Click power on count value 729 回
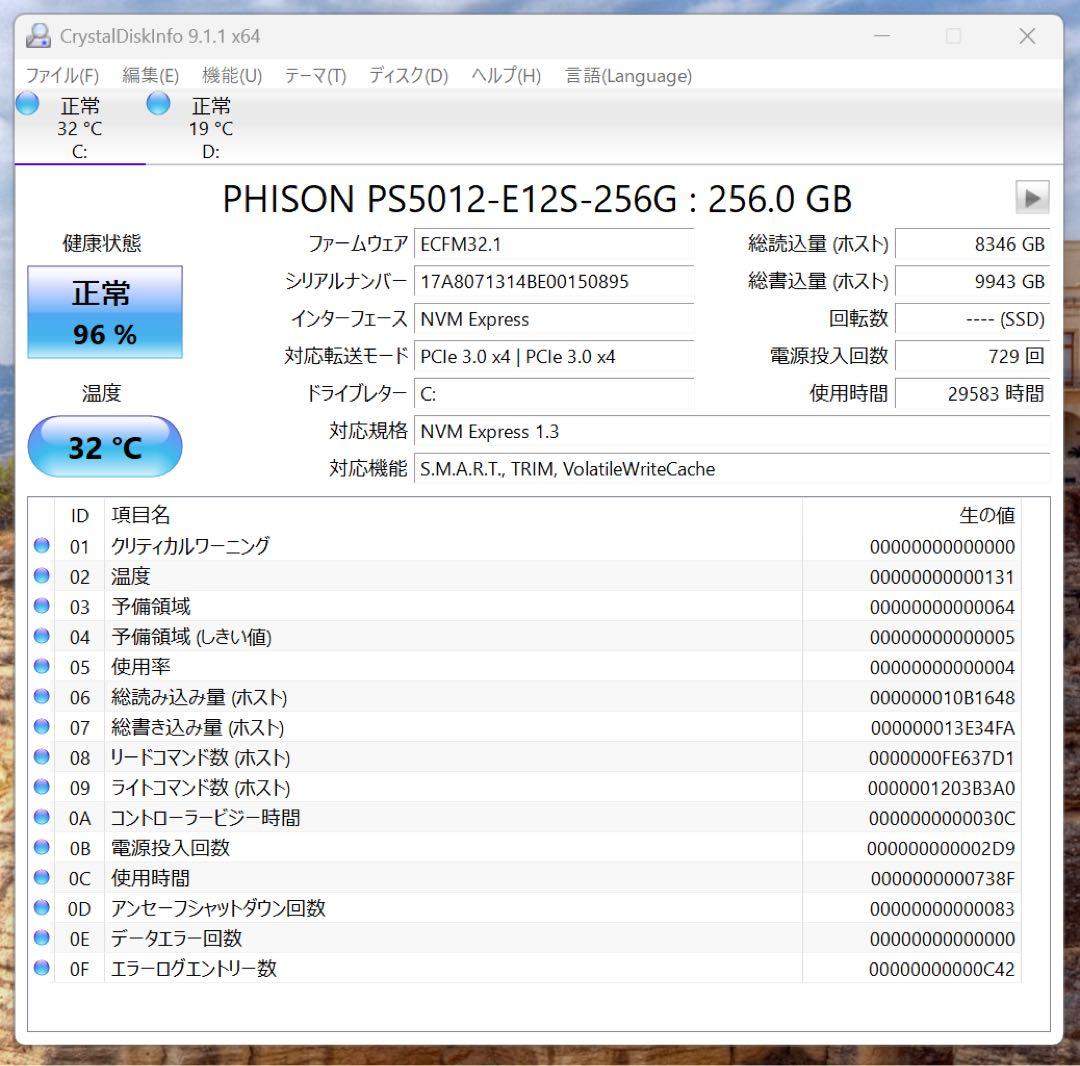This screenshot has height=1066, width=1080. [x=973, y=357]
